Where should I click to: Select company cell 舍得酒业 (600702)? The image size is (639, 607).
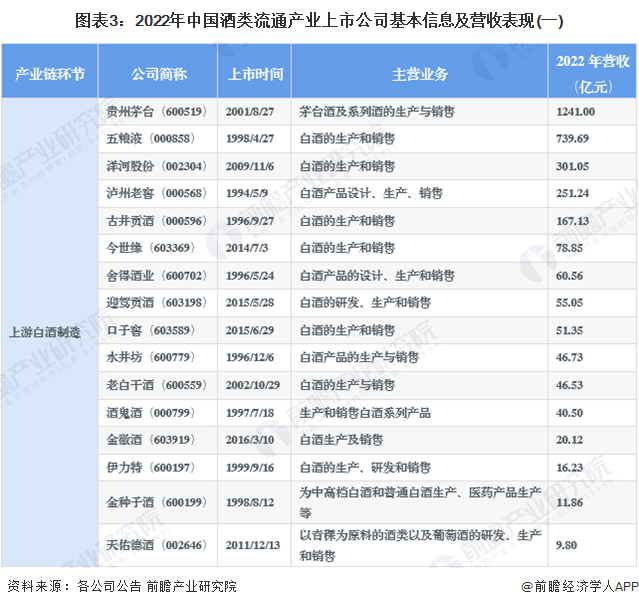pyautogui.click(x=157, y=276)
